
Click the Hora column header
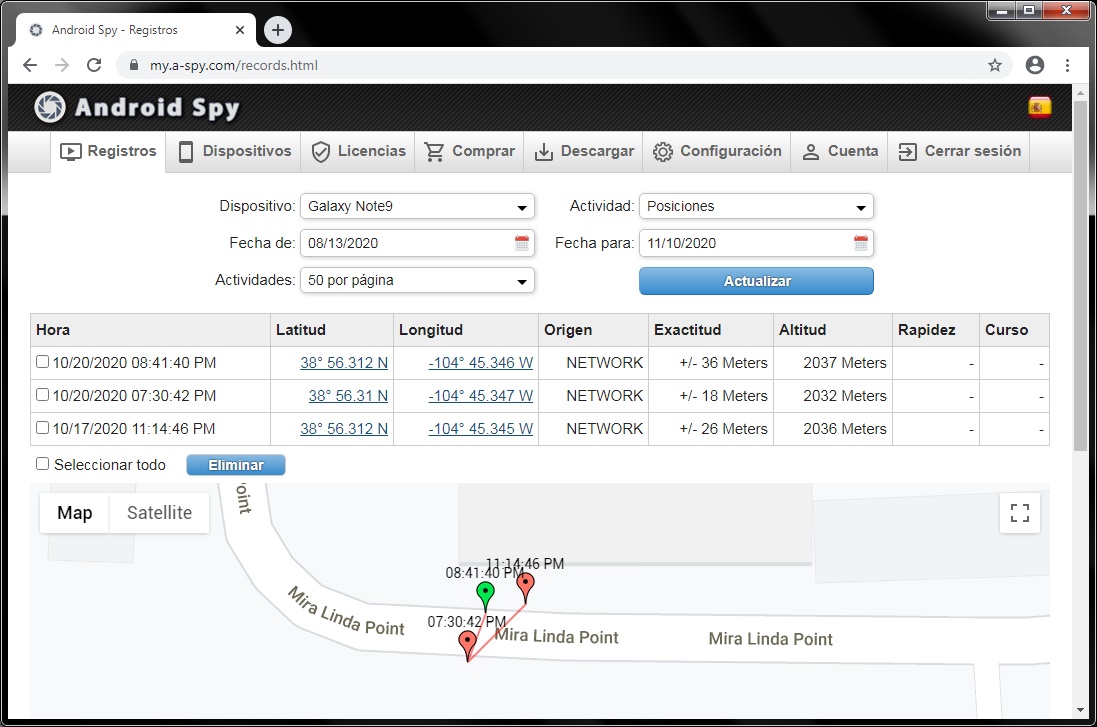(150, 330)
